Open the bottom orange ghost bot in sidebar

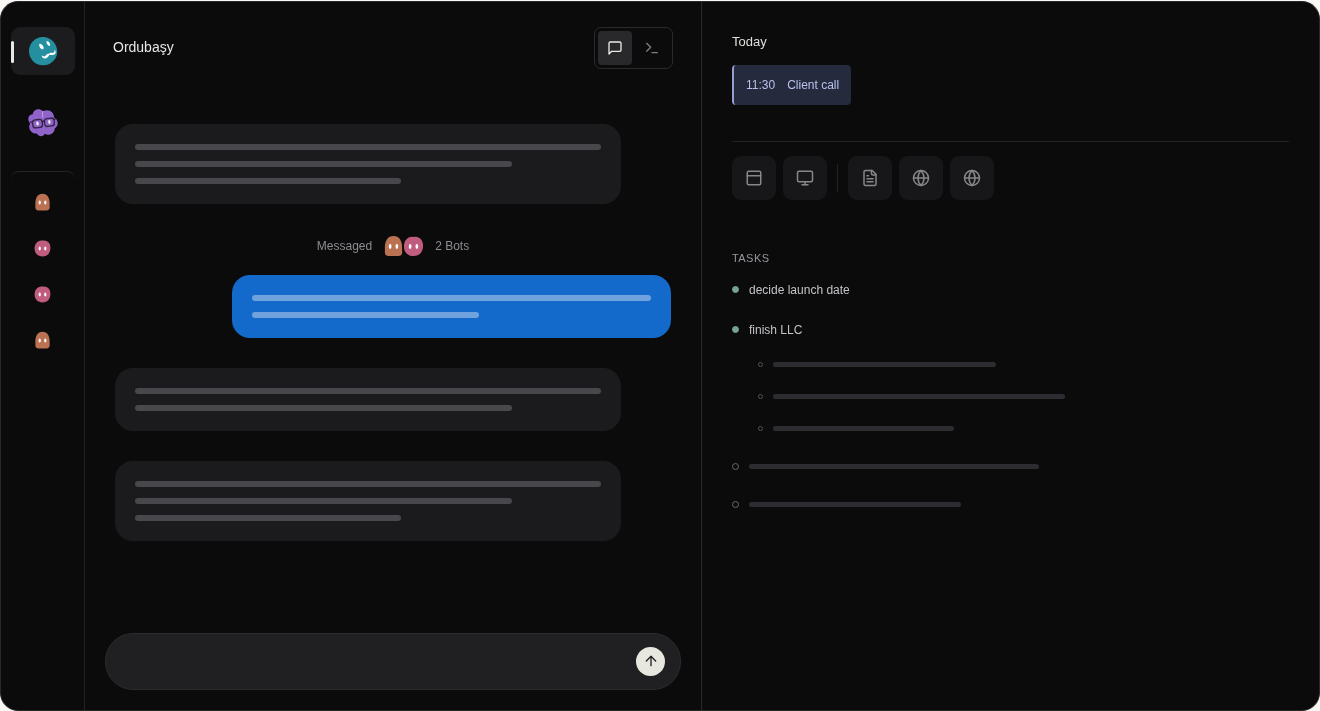[42, 340]
